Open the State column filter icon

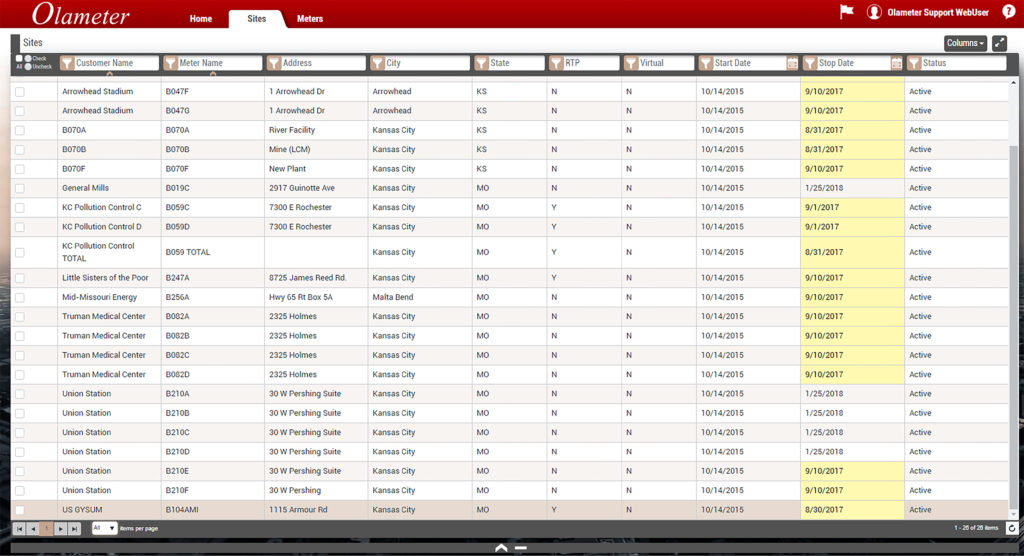pos(481,63)
